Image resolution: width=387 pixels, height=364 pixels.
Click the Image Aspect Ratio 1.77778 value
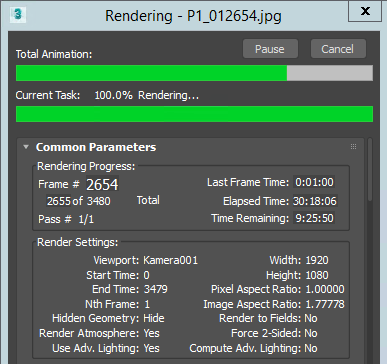point(325,304)
